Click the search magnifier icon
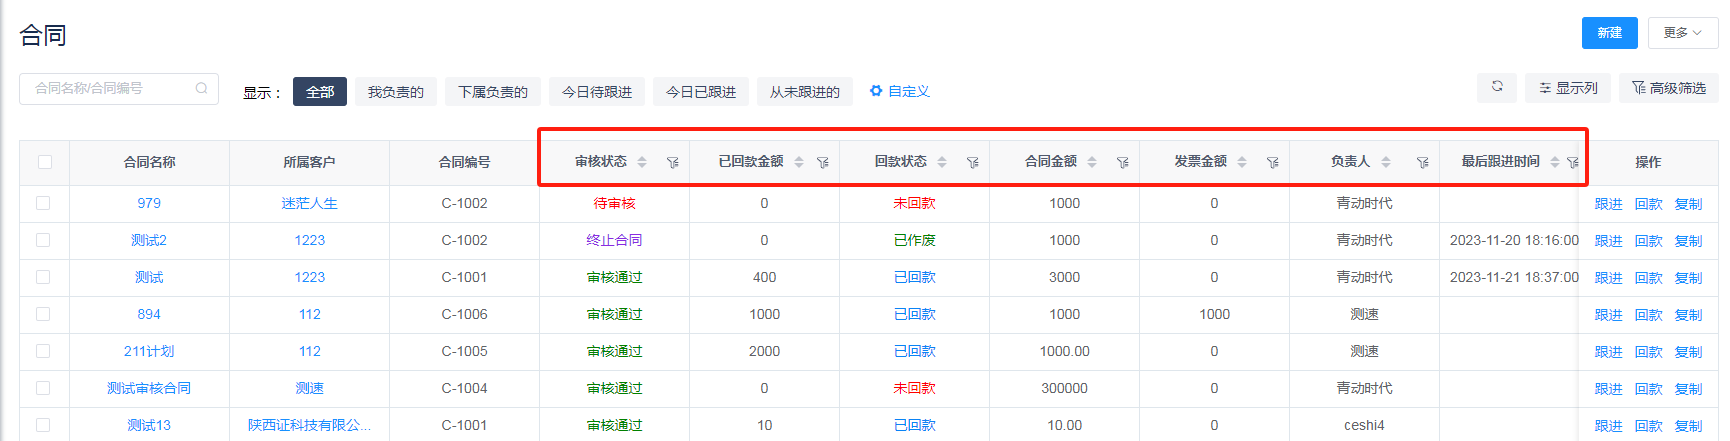The width and height of the screenshot is (1730, 441). click(x=202, y=88)
